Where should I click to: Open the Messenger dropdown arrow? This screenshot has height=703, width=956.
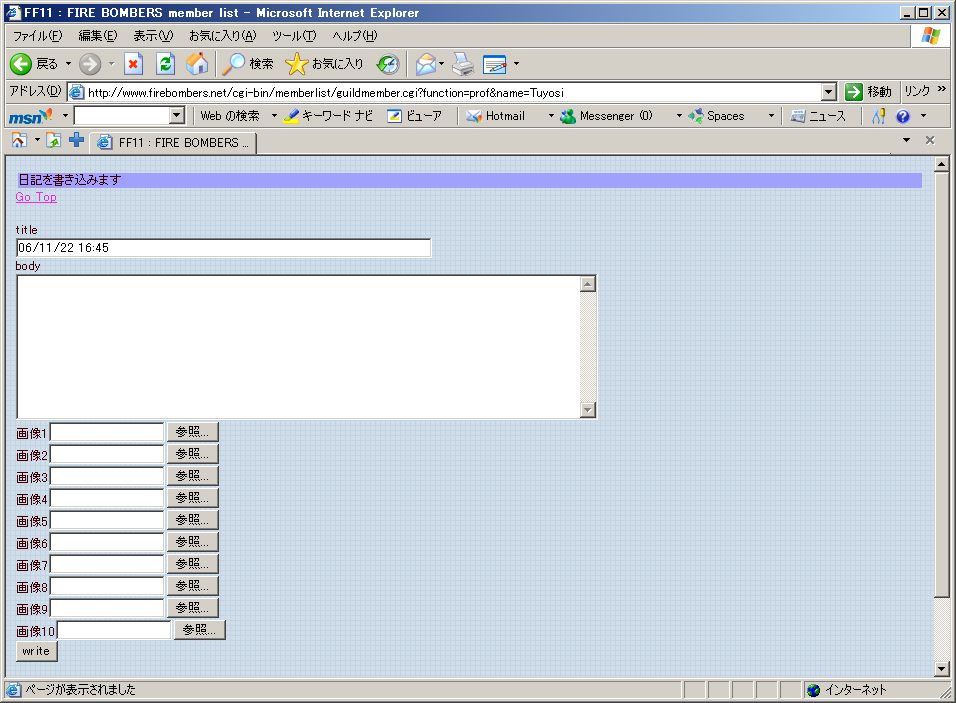click(x=679, y=116)
